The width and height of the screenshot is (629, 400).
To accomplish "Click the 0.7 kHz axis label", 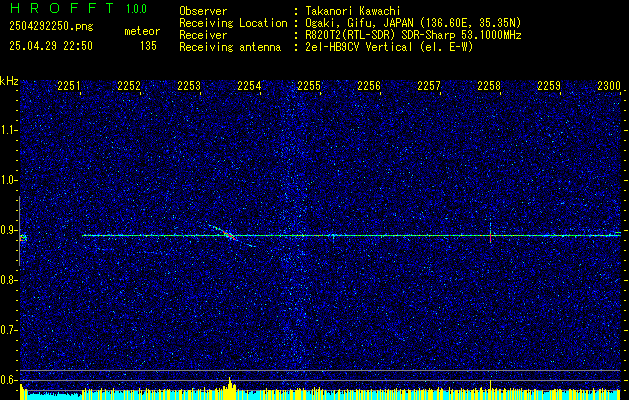I will click(9, 330).
